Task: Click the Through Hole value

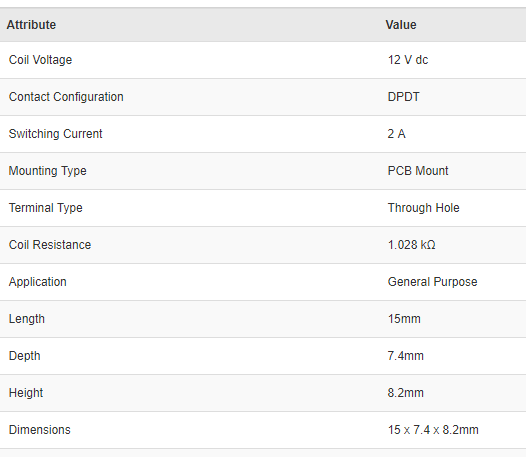Action: point(424,208)
